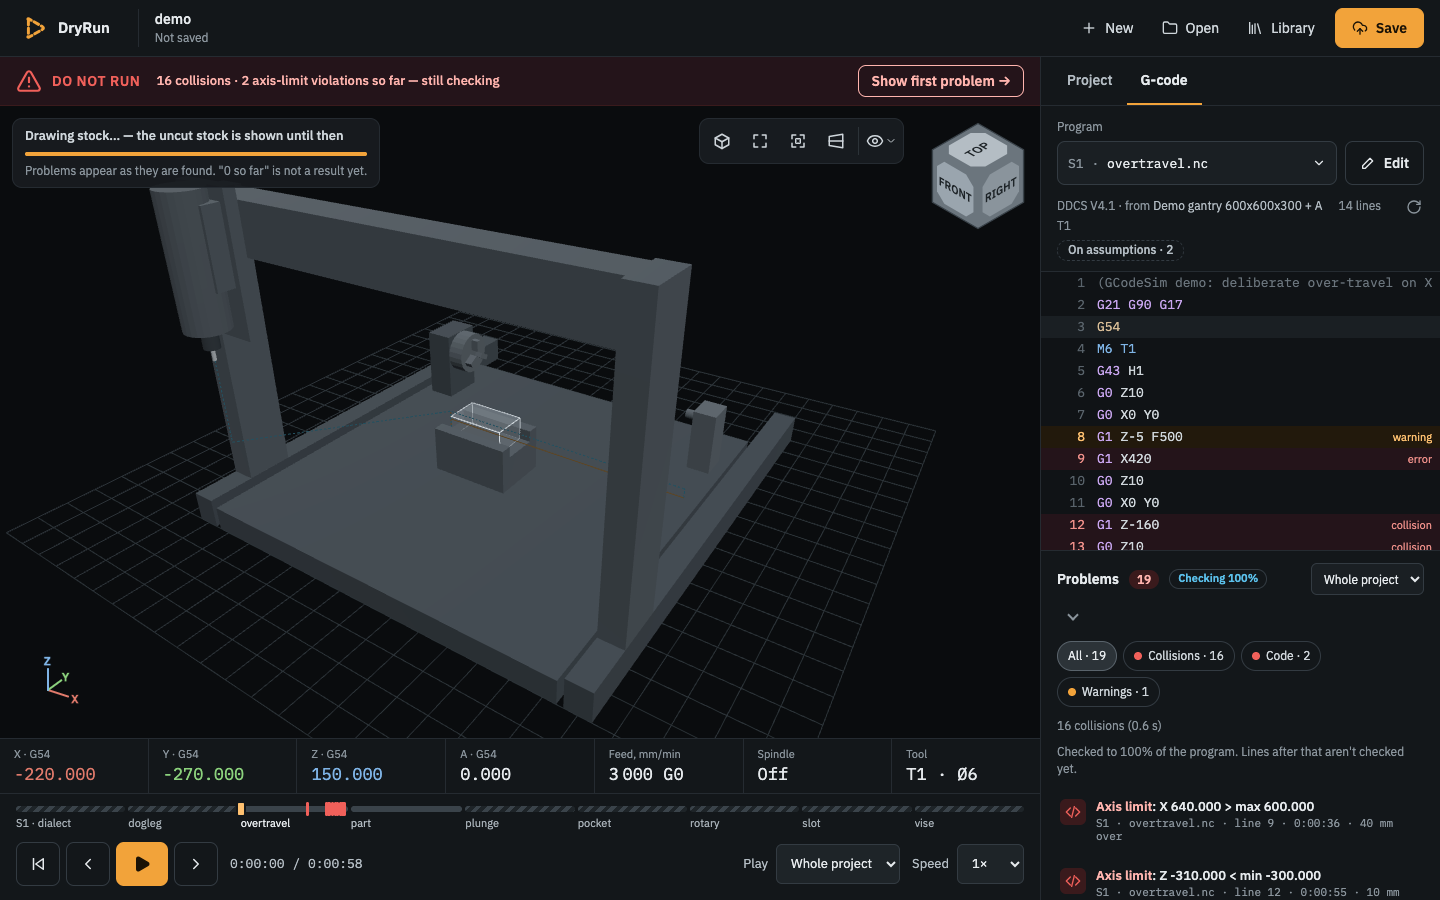Click the RIGHT face of the view cube
1440x900 pixels.
pos(1001,190)
